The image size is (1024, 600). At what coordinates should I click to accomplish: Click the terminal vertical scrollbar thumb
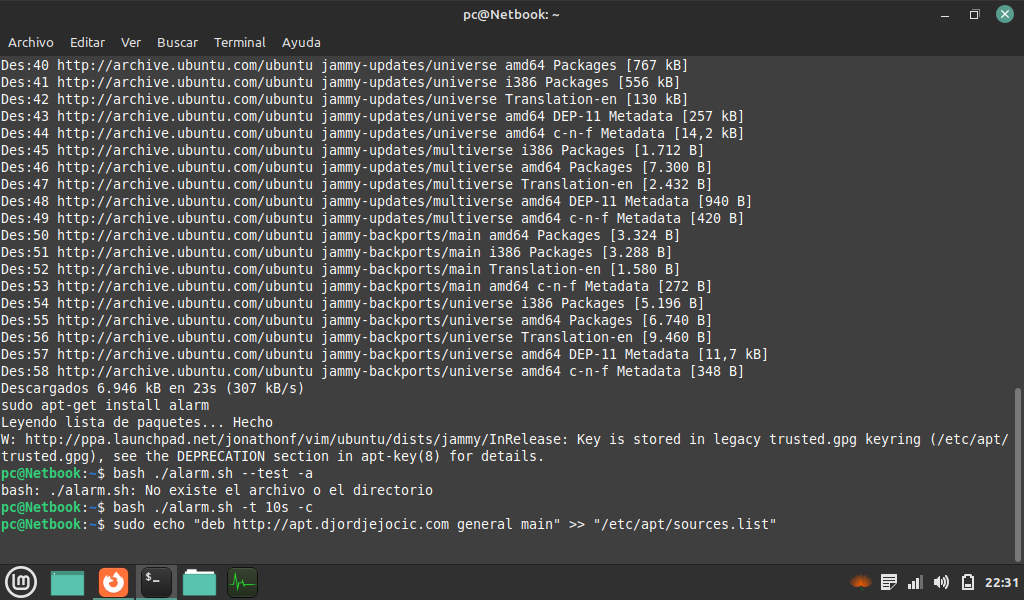click(x=1017, y=473)
